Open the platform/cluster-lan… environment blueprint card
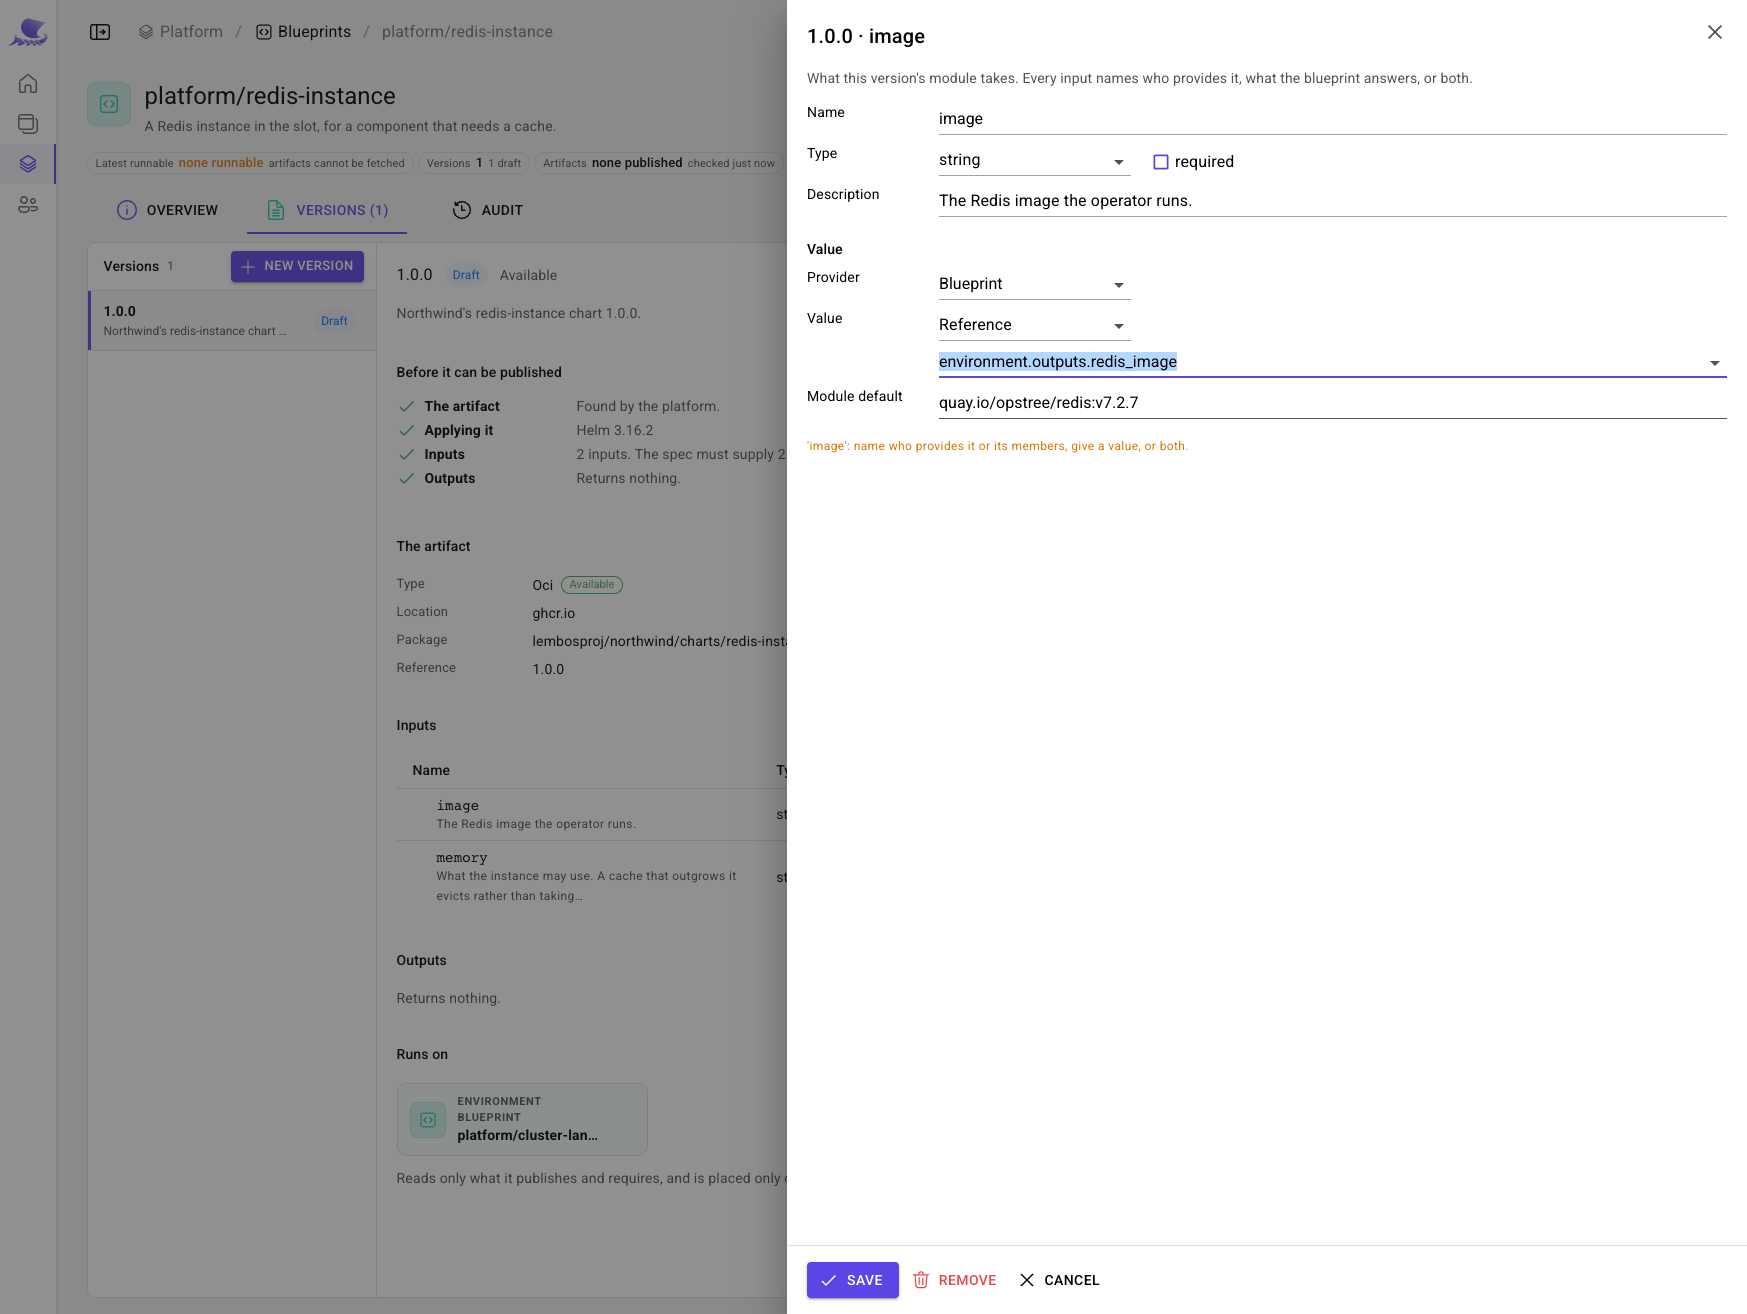 pyautogui.click(x=522, y=1119)
